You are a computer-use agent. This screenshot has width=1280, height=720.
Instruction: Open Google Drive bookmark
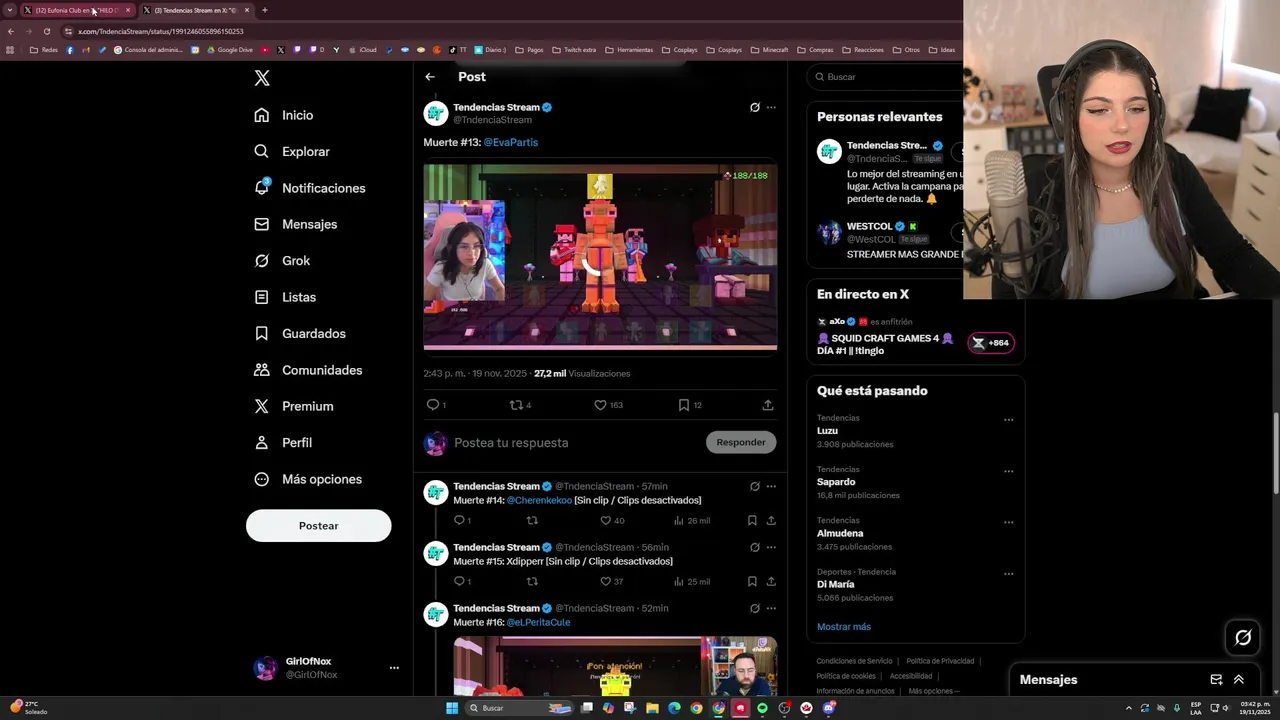230,50
